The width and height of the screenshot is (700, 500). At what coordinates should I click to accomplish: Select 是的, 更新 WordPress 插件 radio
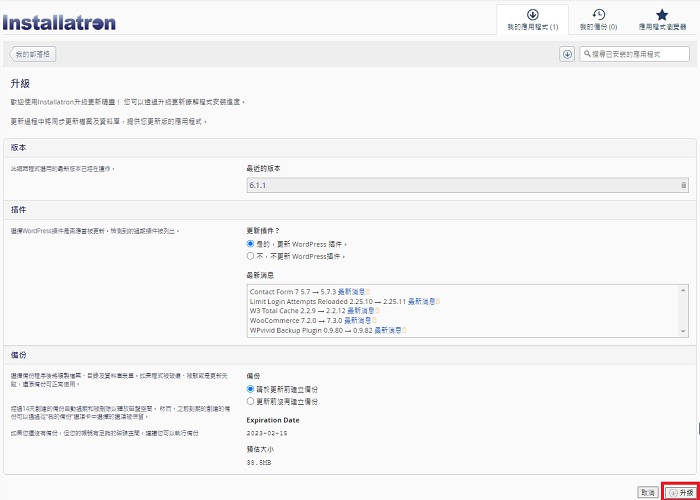[x=250, y=244]
